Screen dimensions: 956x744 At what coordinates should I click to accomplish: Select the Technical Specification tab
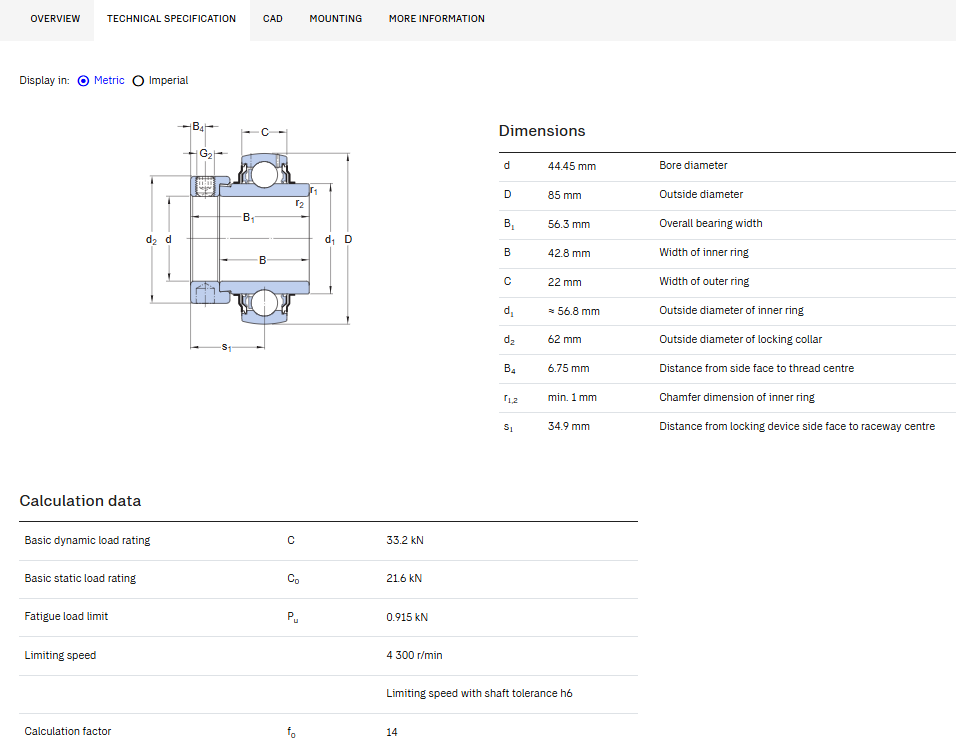click(x=171, y=19)
